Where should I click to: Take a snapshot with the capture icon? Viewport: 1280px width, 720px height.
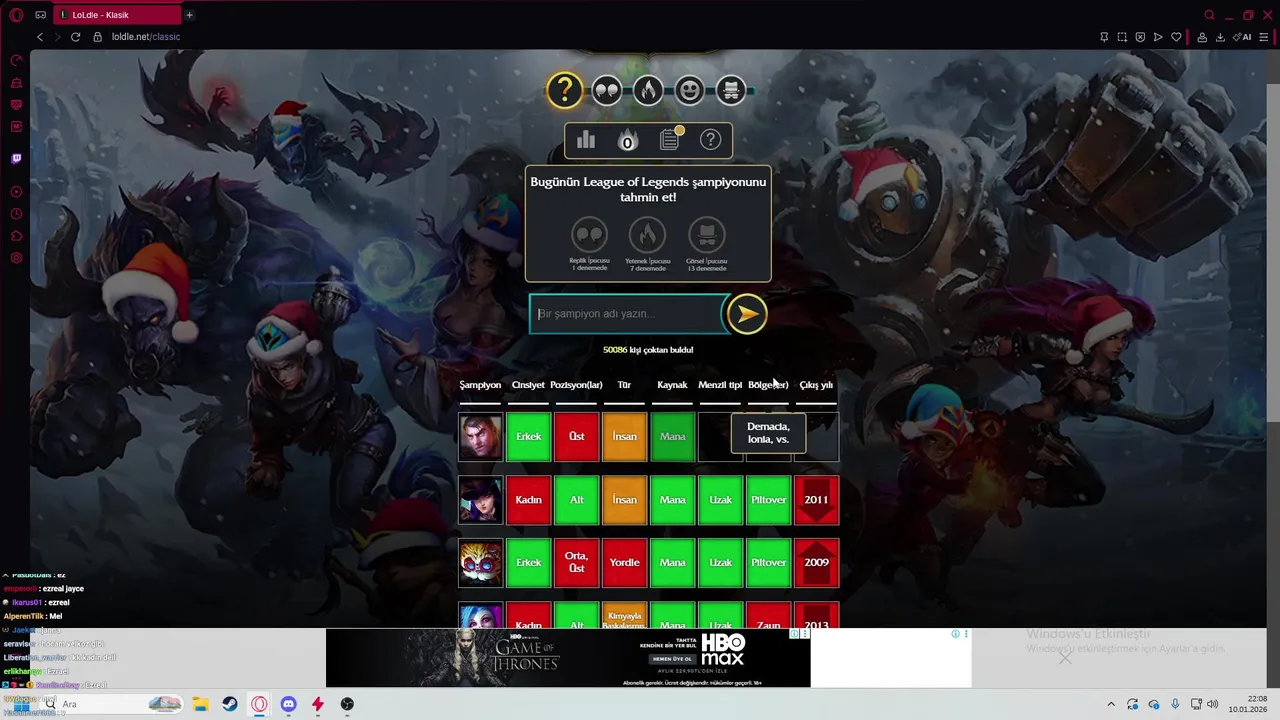coord(1122,37)
